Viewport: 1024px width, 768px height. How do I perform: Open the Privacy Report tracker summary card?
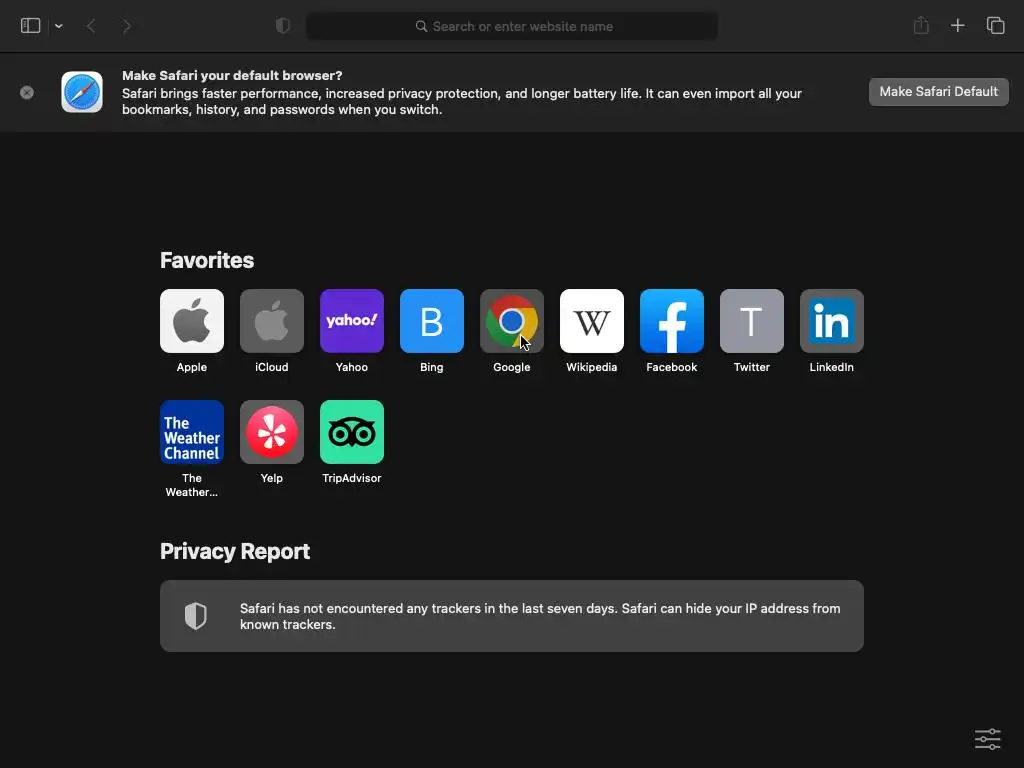(x=512, y=616)
